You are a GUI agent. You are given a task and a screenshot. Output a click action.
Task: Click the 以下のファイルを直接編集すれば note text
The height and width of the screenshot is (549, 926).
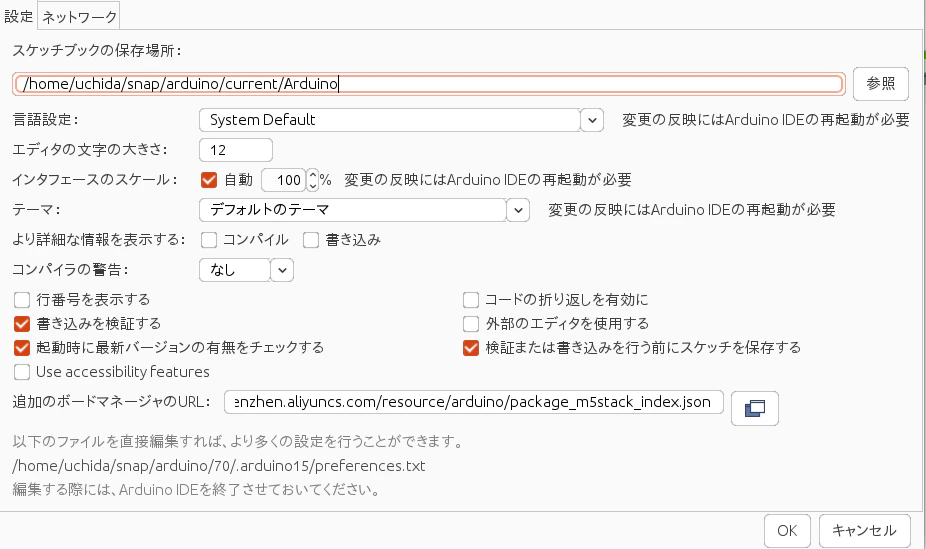pyautogui.click(x=238, y=442)
